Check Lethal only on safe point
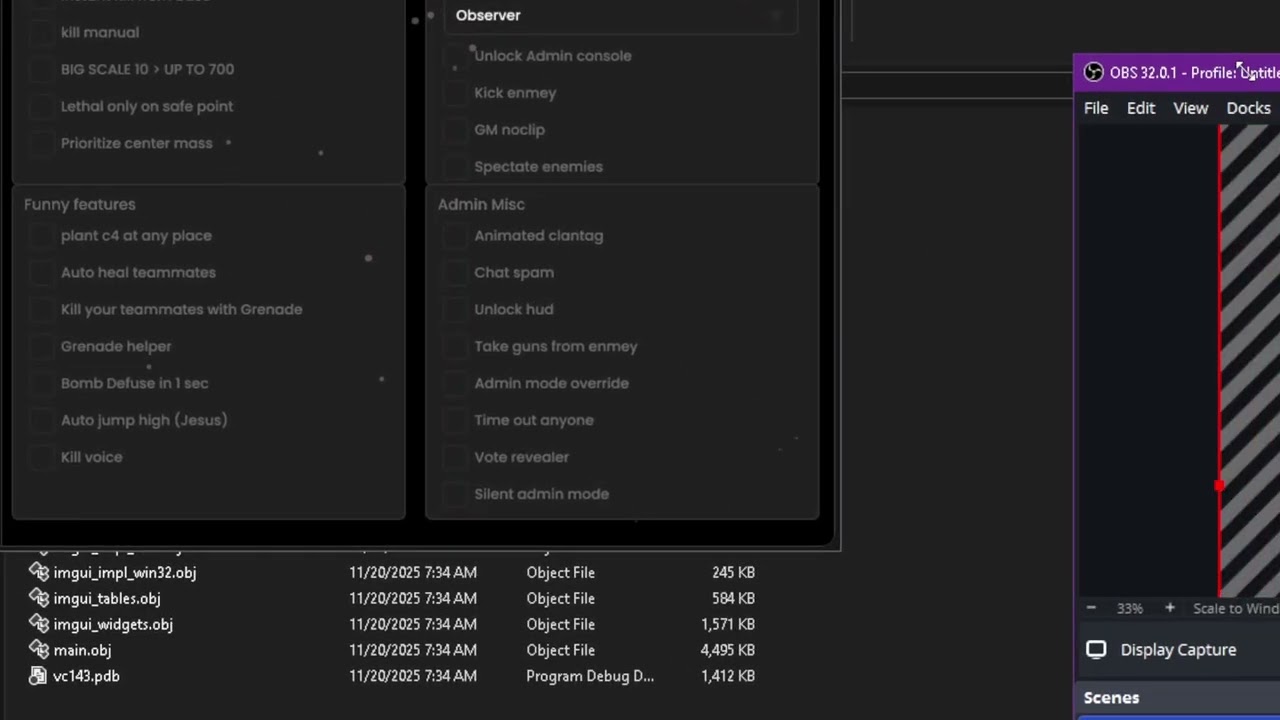Viewport: 1280px width, 720px height. click(41, 106)
